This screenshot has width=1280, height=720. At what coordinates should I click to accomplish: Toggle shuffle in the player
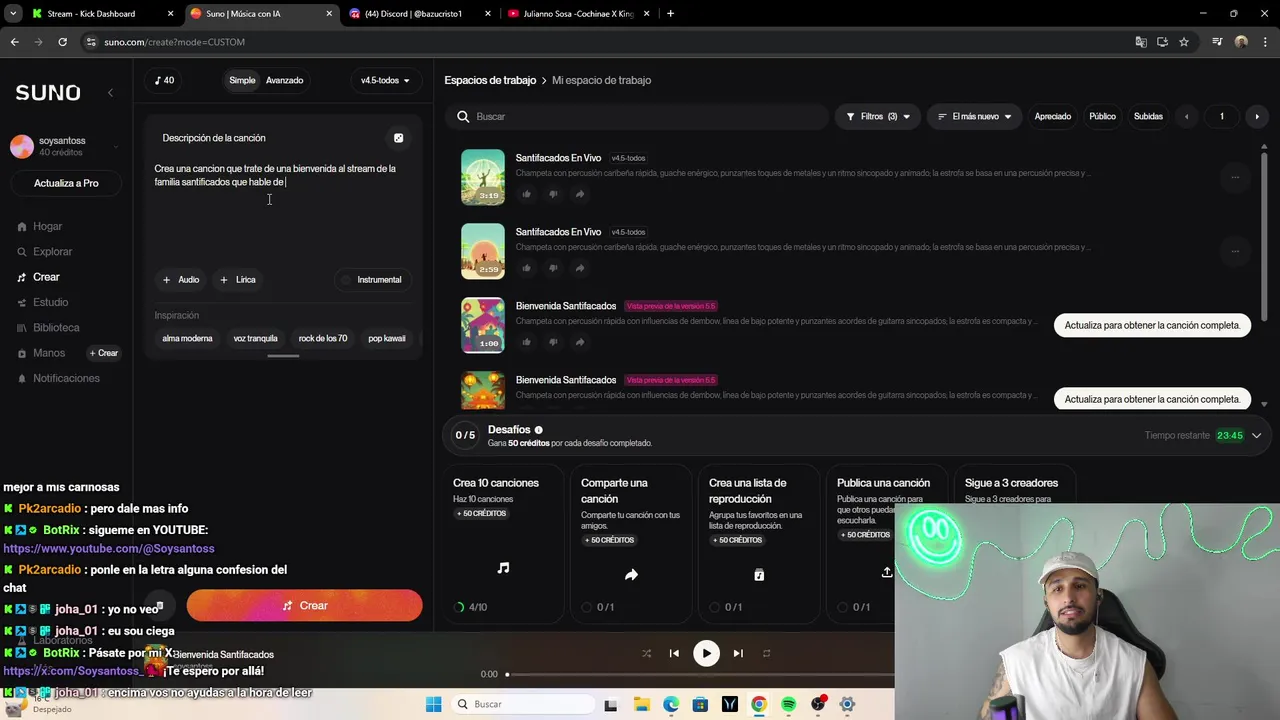(x=646, y=653)
